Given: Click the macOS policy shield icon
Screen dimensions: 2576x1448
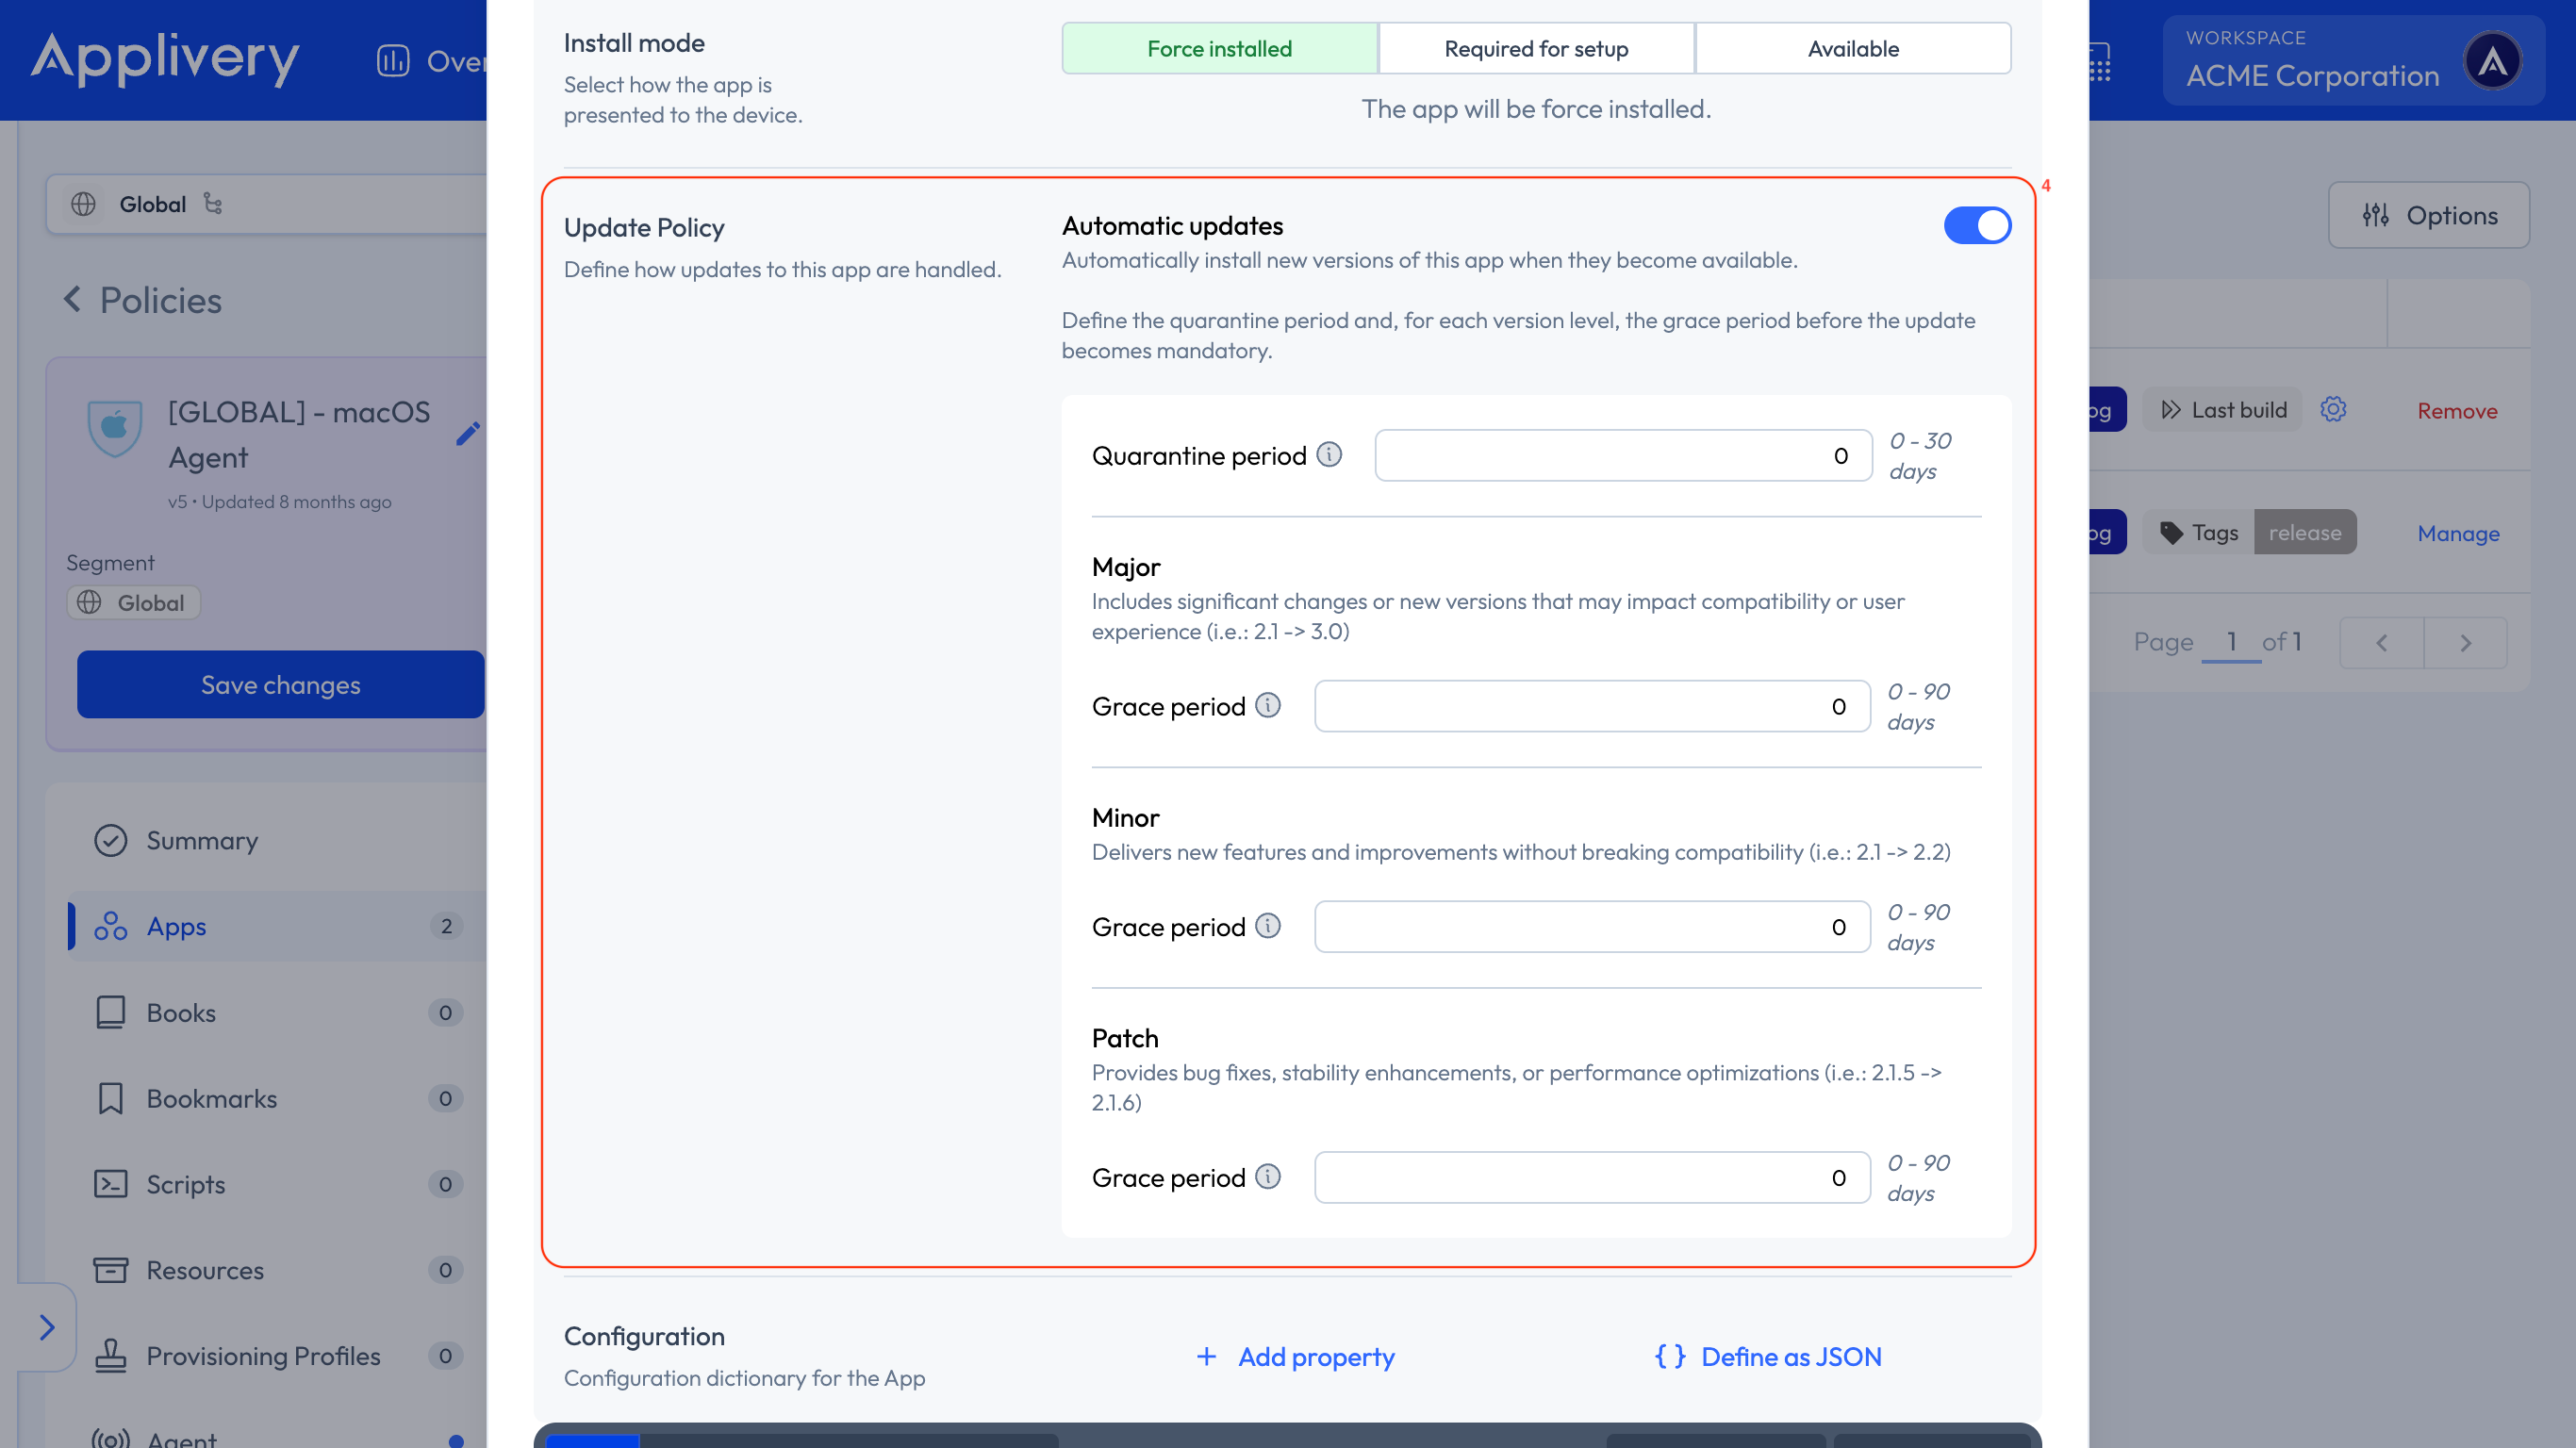Looking at the screenshot, I should pyautogui.click(x=115, y=427).
